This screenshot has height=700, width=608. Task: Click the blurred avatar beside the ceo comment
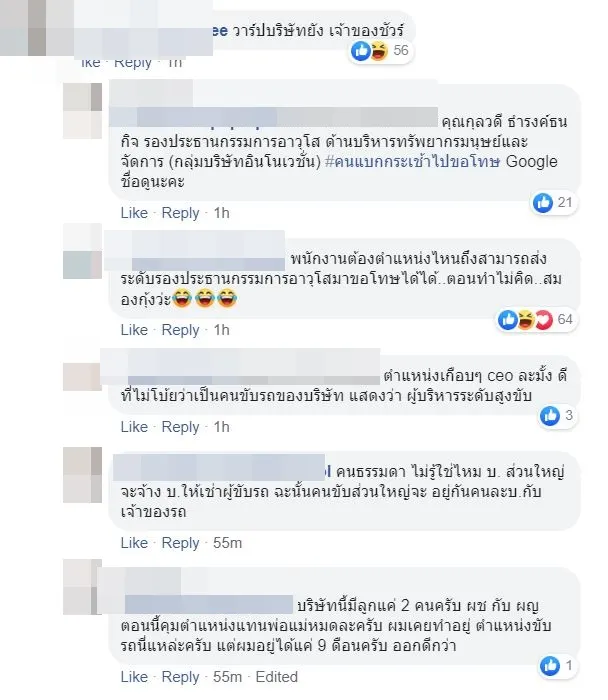tap(82, 377)
